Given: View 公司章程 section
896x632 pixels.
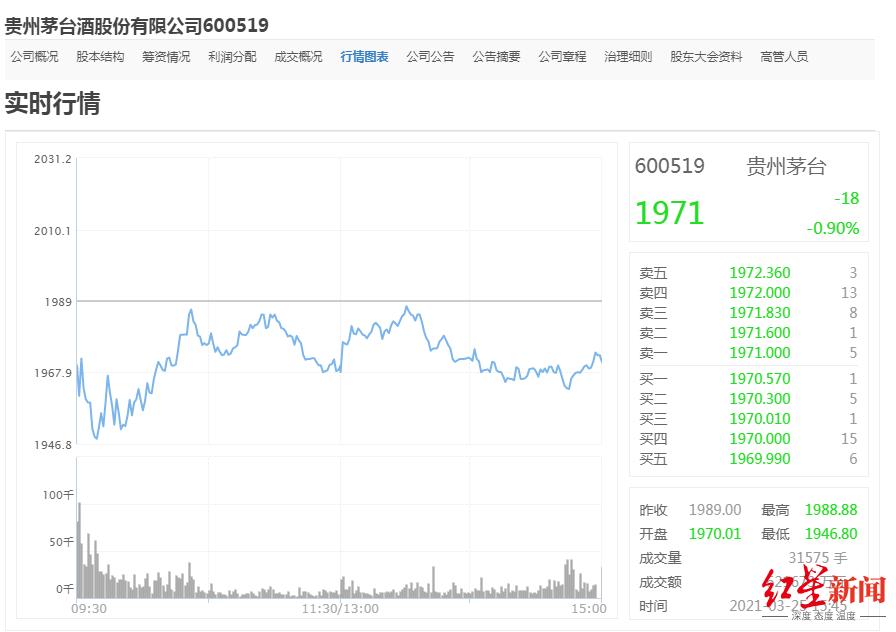Looking at the screenshot, I should (562, 57).
